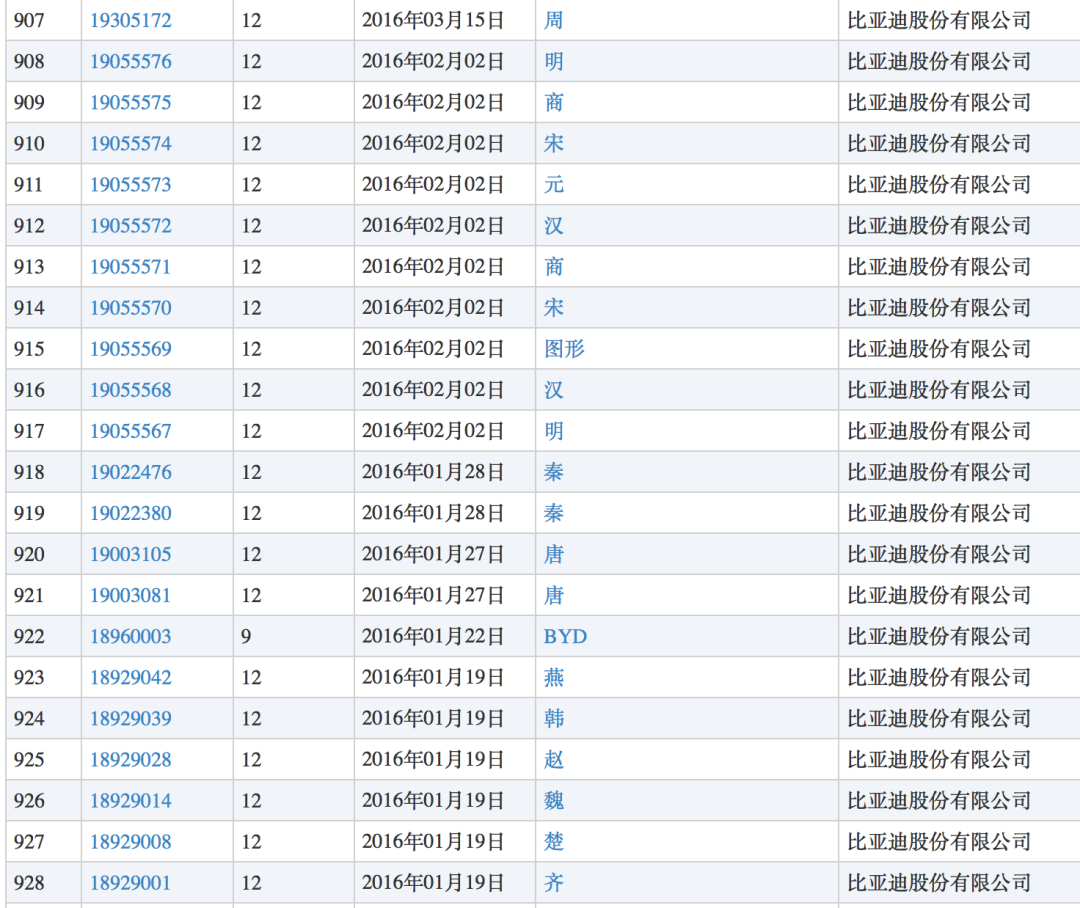The height and width of the screenshot is (908, 1080).
Task: Open registration number 18960003 link
Action: (131, 636)
